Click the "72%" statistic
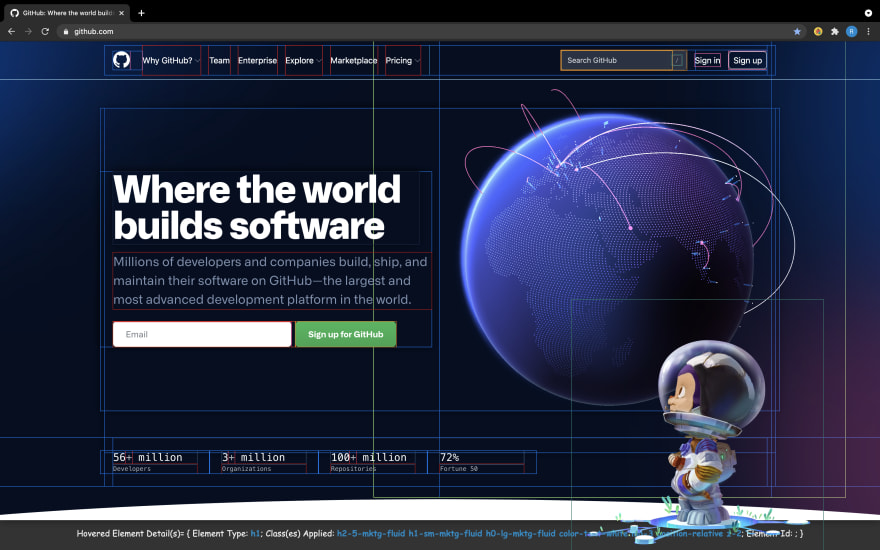 click(450, 457)
